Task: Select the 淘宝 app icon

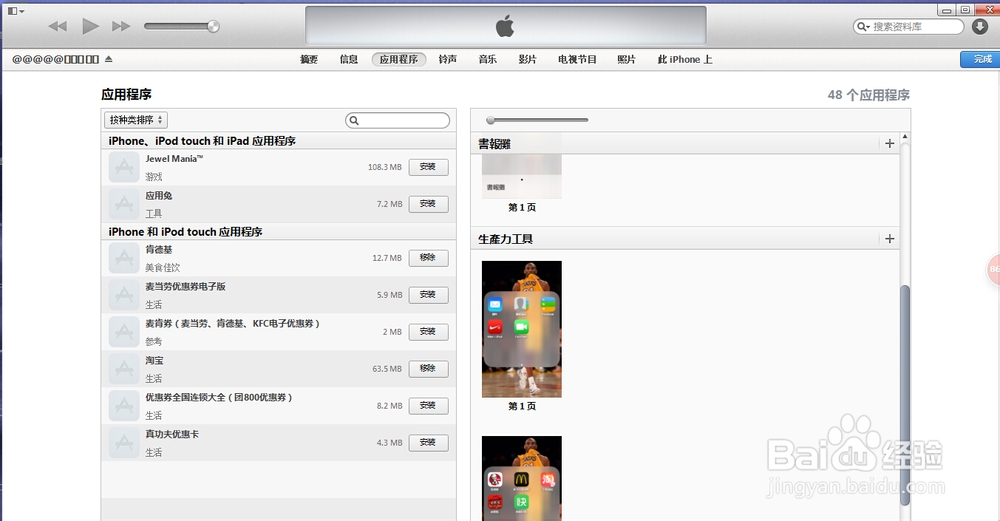Action: click(x=124, y=369)
